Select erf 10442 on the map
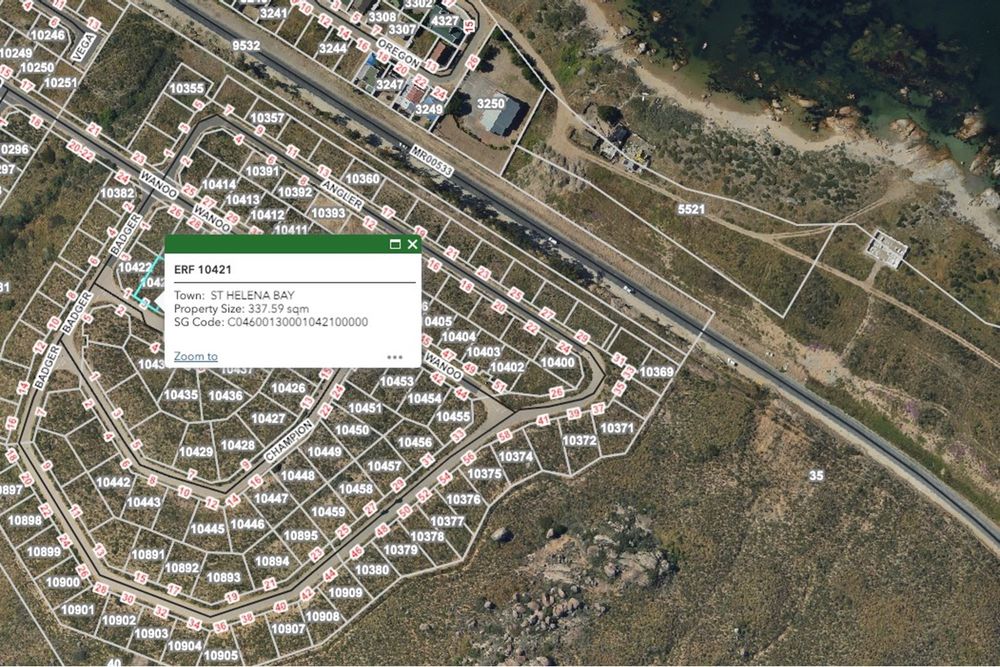This screenshot has width=1000, height=667. tap(114, 483)
